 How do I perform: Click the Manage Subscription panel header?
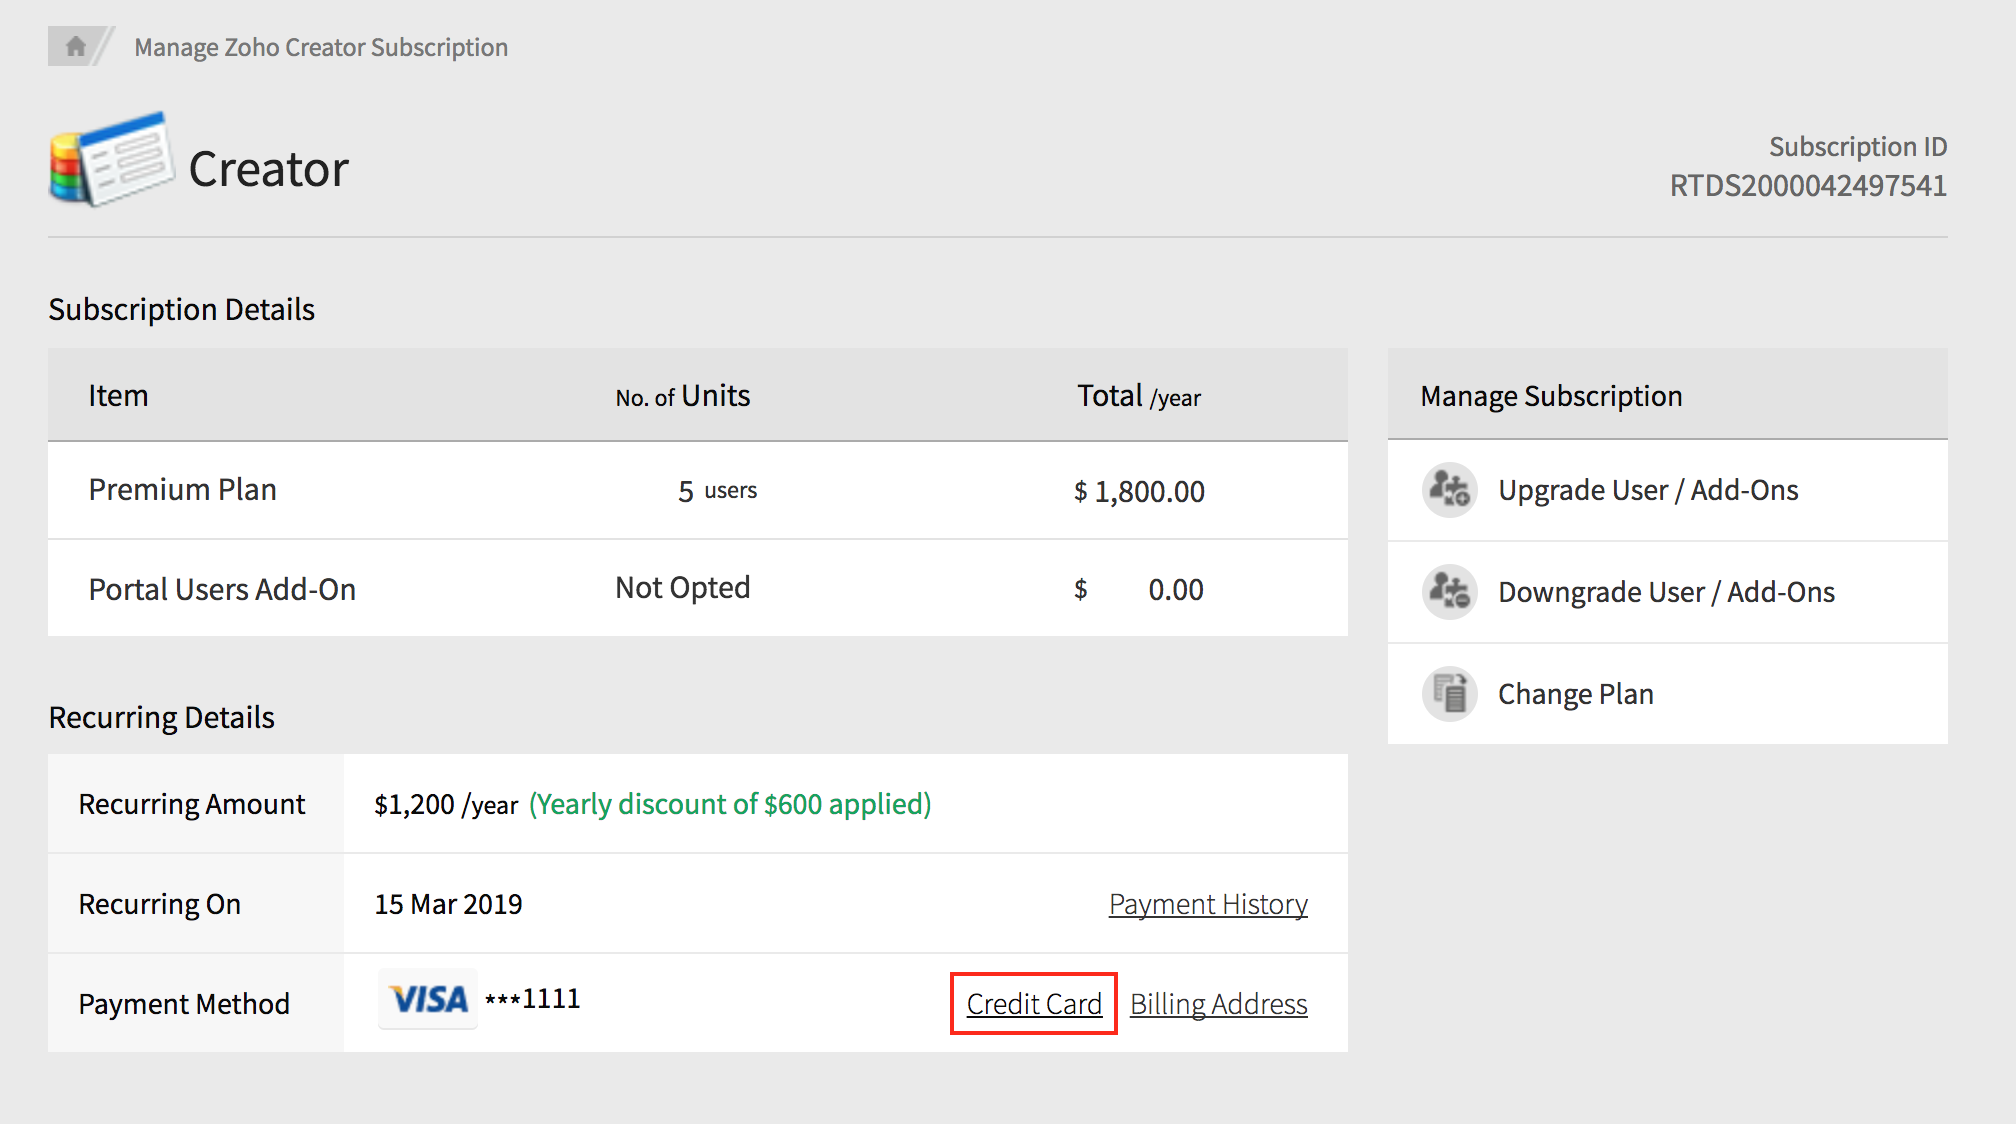coord(1668,395)
